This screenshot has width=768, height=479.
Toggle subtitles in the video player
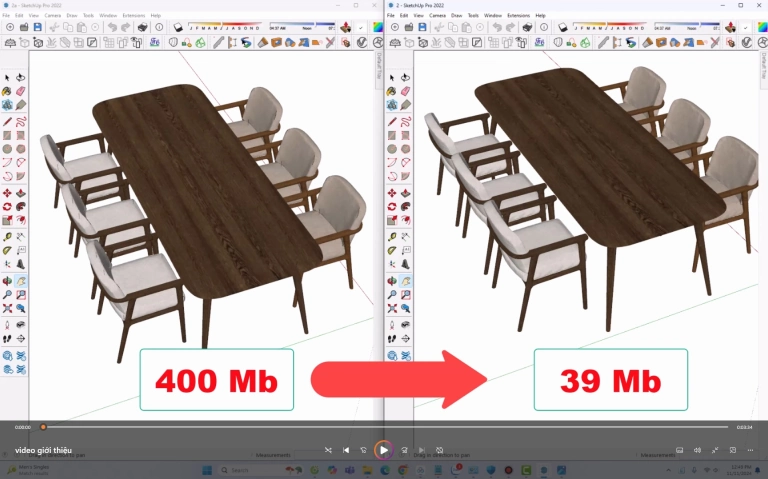click(x=679, y=450)
